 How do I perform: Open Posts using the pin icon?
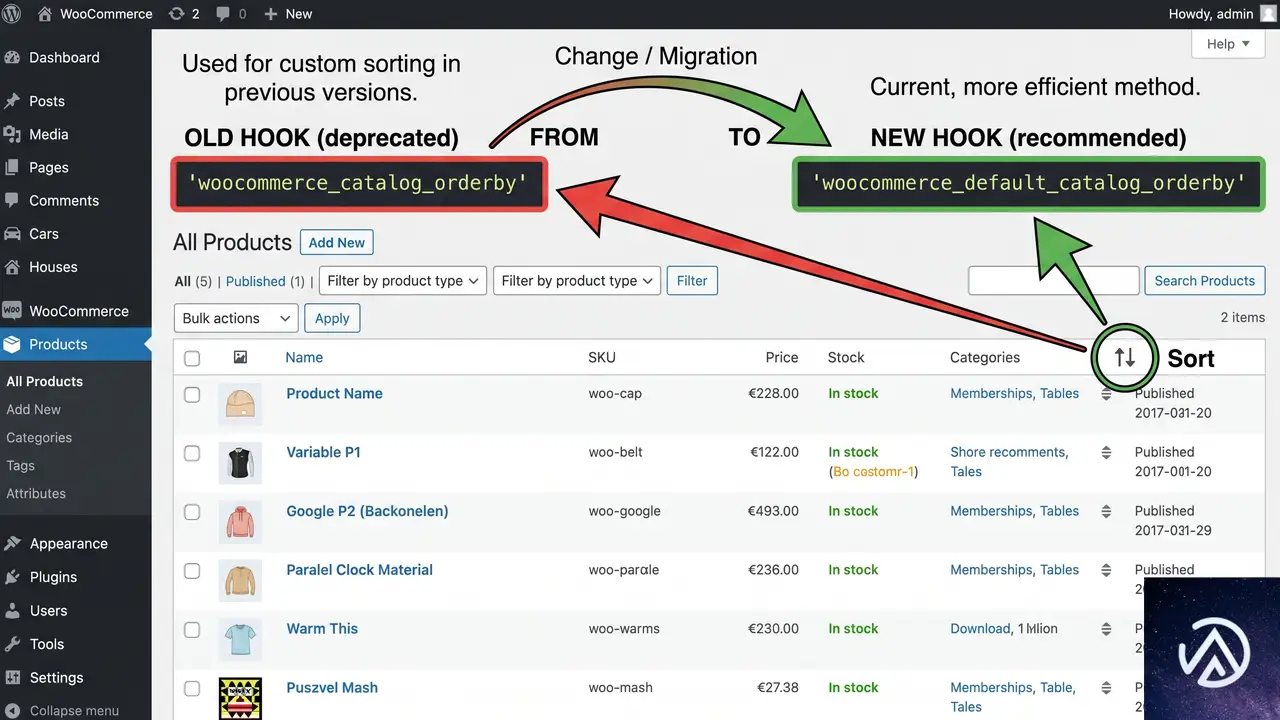pos(12,101)
